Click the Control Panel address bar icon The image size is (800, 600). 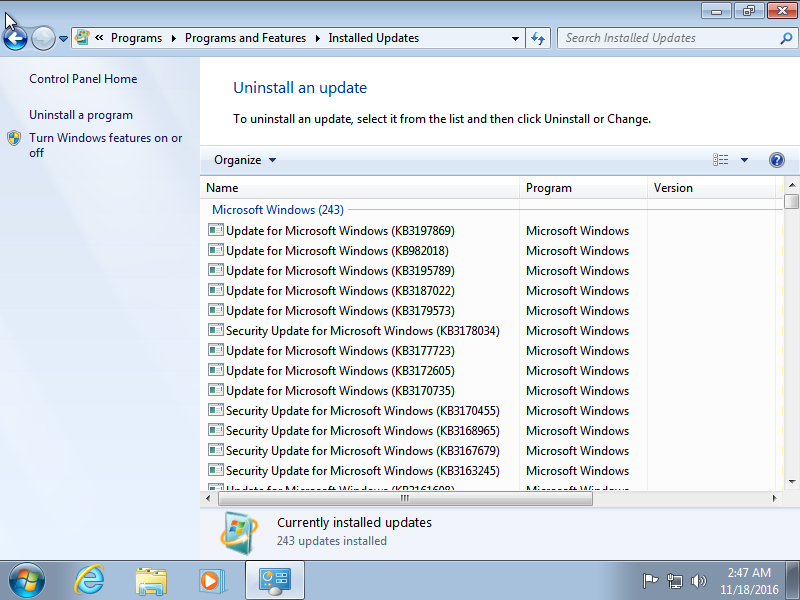click(82, 37)
